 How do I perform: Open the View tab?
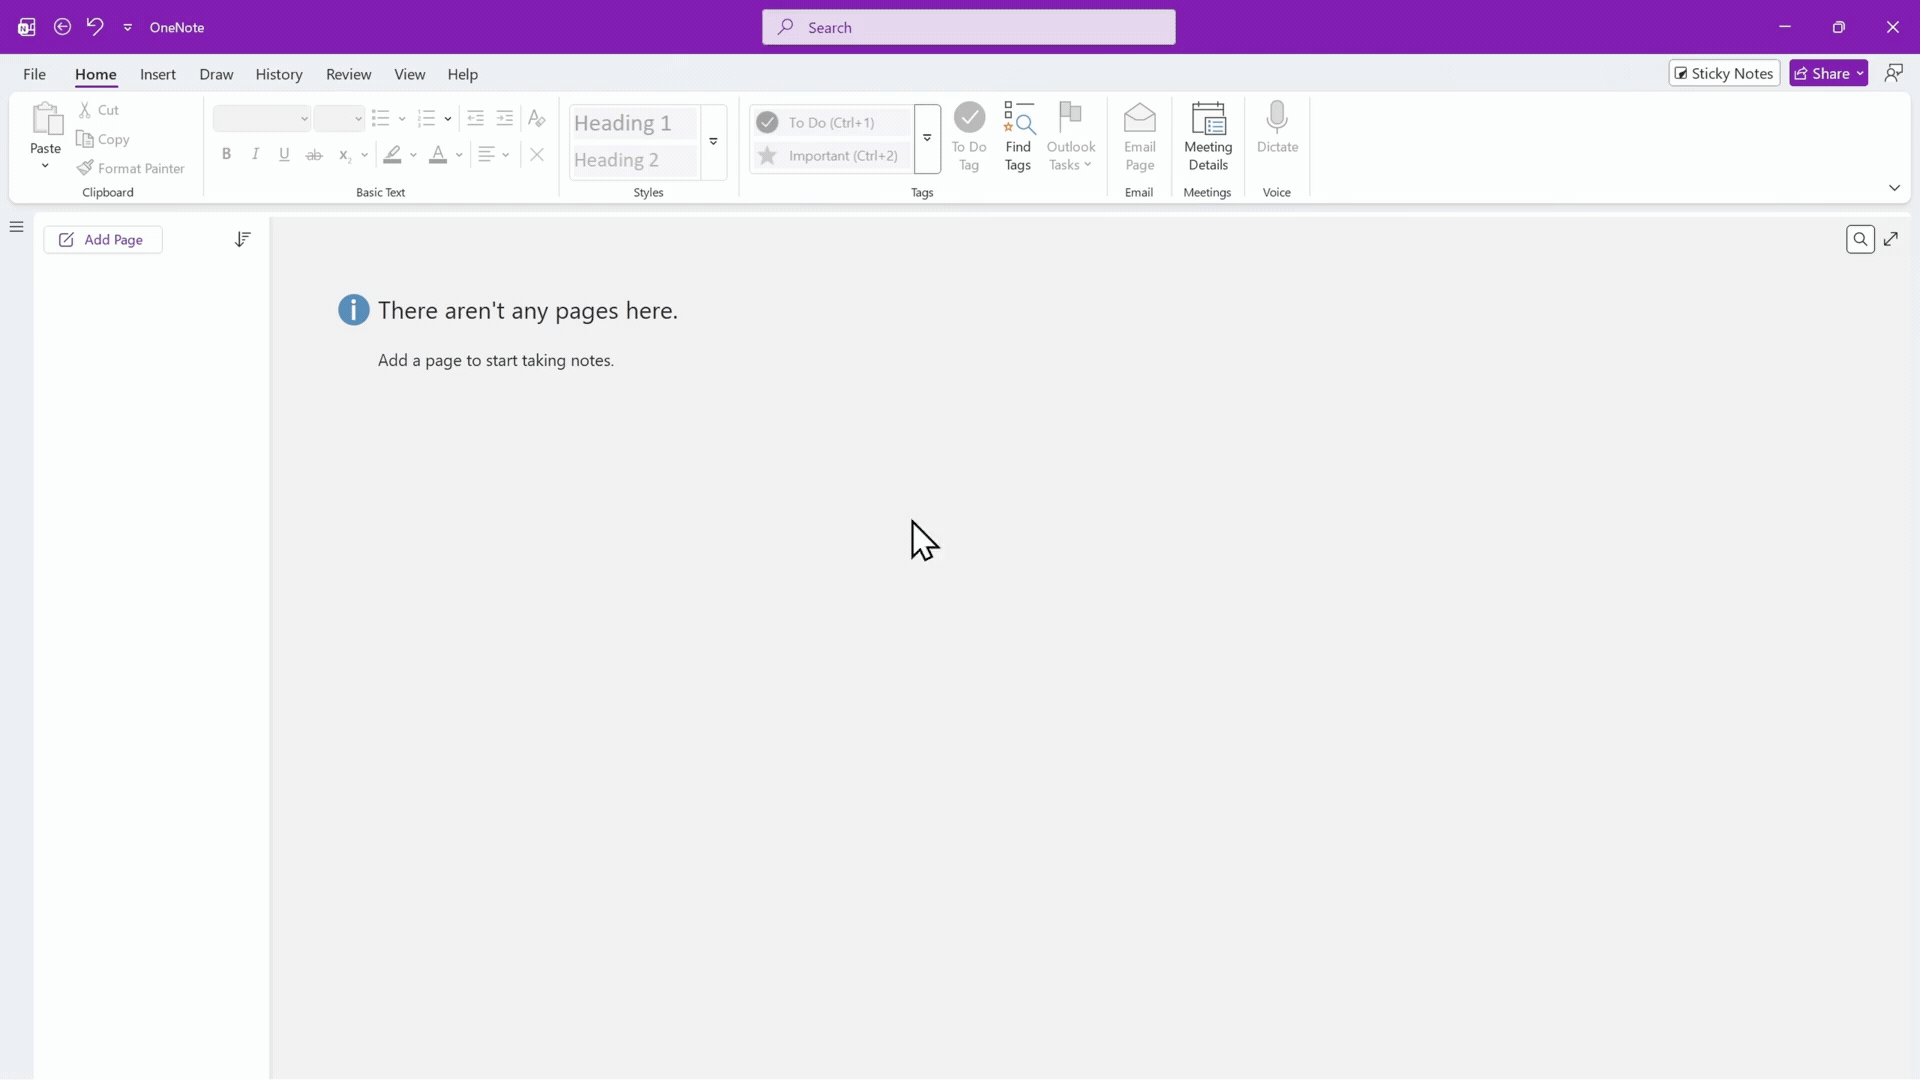pyautogui.click(x=409, y=74)
